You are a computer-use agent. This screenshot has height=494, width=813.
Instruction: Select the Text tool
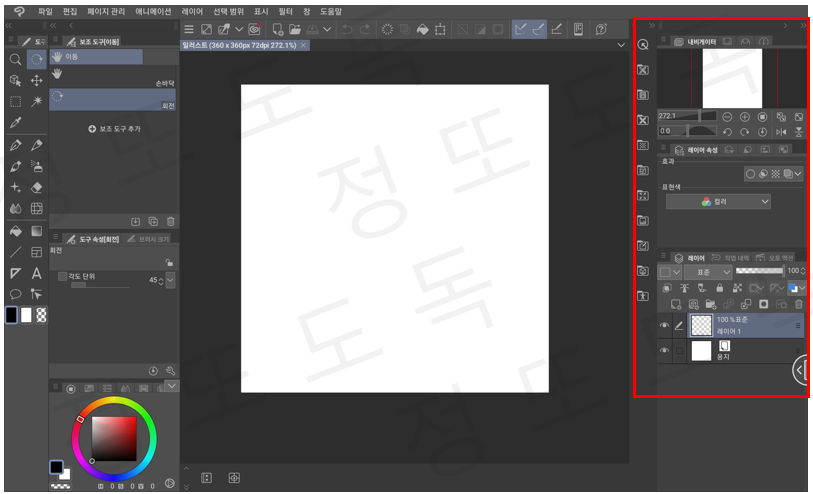click(37, 273)
